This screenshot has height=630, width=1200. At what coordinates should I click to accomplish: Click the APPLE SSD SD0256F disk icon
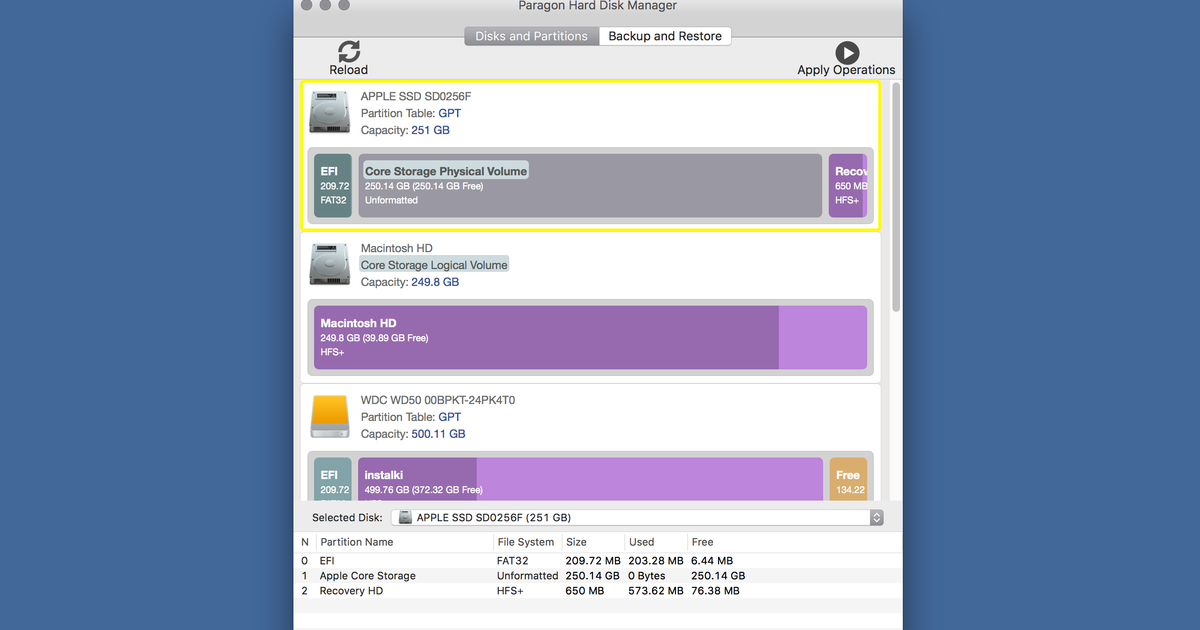[x=329, y=112]
